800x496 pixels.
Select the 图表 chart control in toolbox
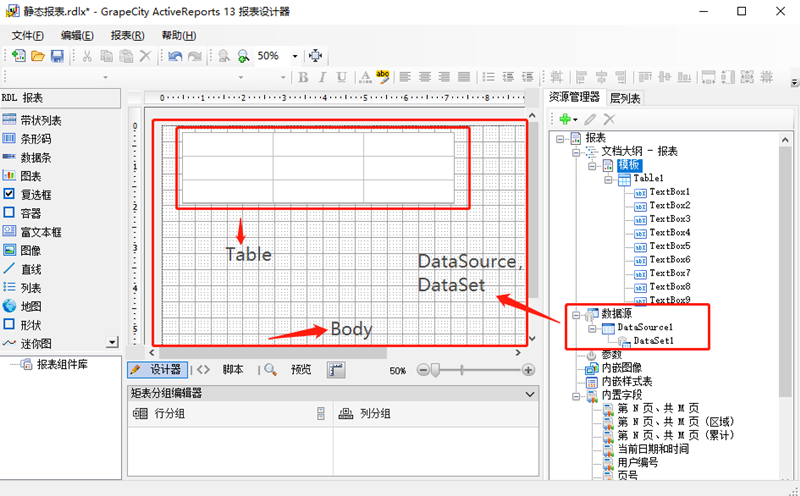[x=30, y=175]
